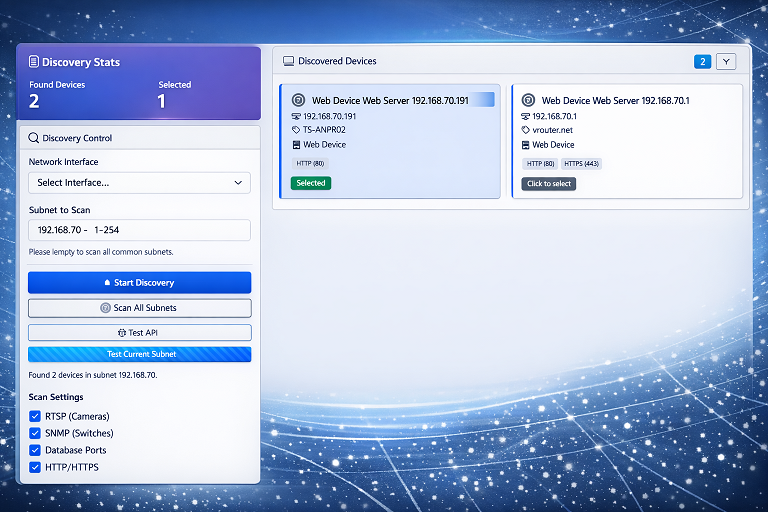
Task: Open the Select Interface dropdown
Action: click(139, 183)
